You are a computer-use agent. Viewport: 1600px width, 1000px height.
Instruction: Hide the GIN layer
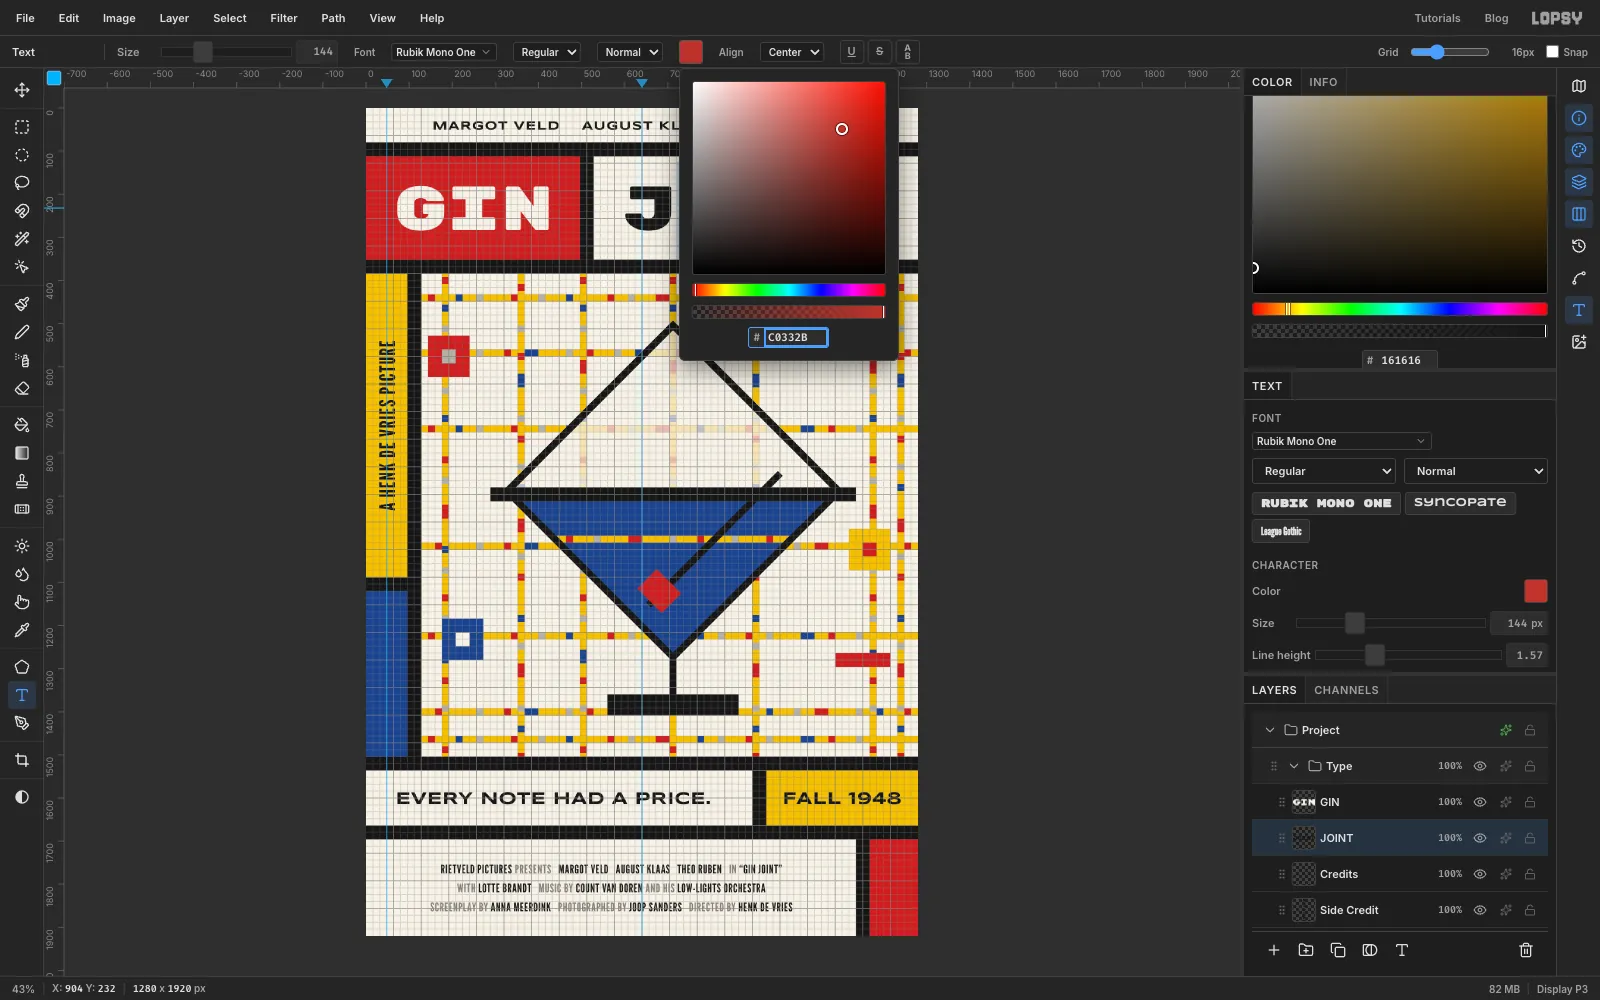point(1480,802)
